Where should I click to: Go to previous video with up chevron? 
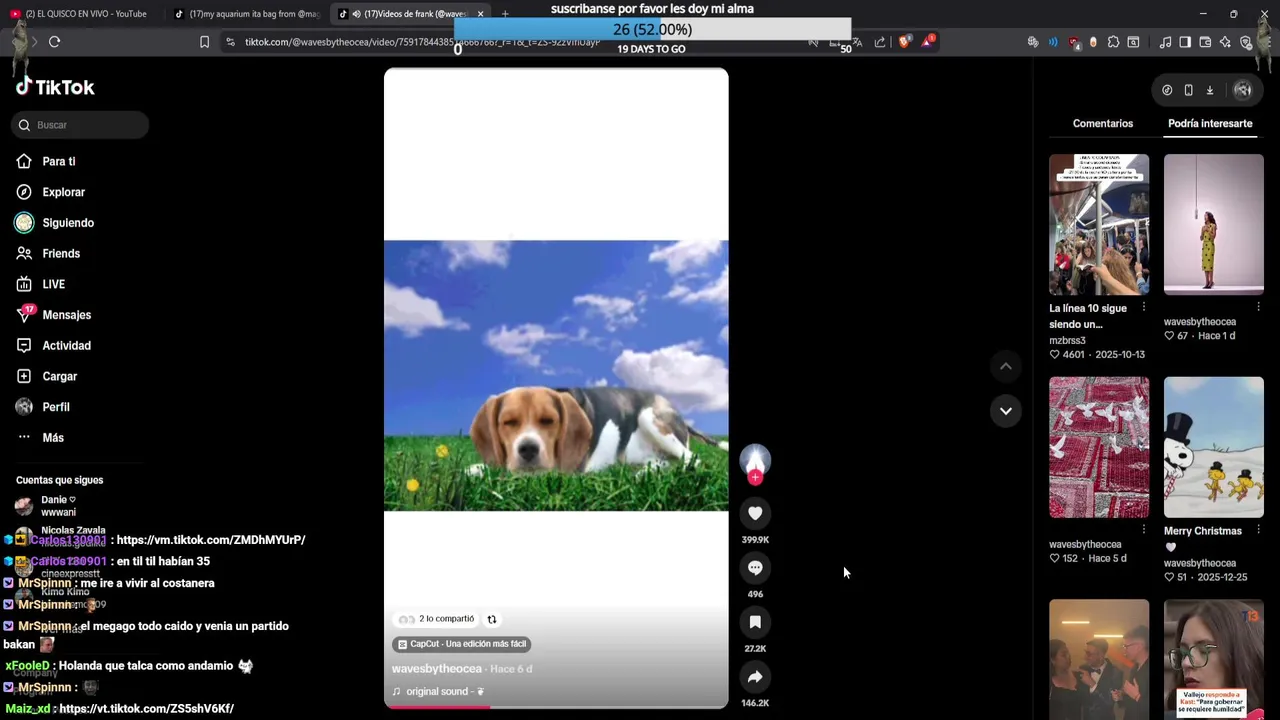[x=1006, y=367]
